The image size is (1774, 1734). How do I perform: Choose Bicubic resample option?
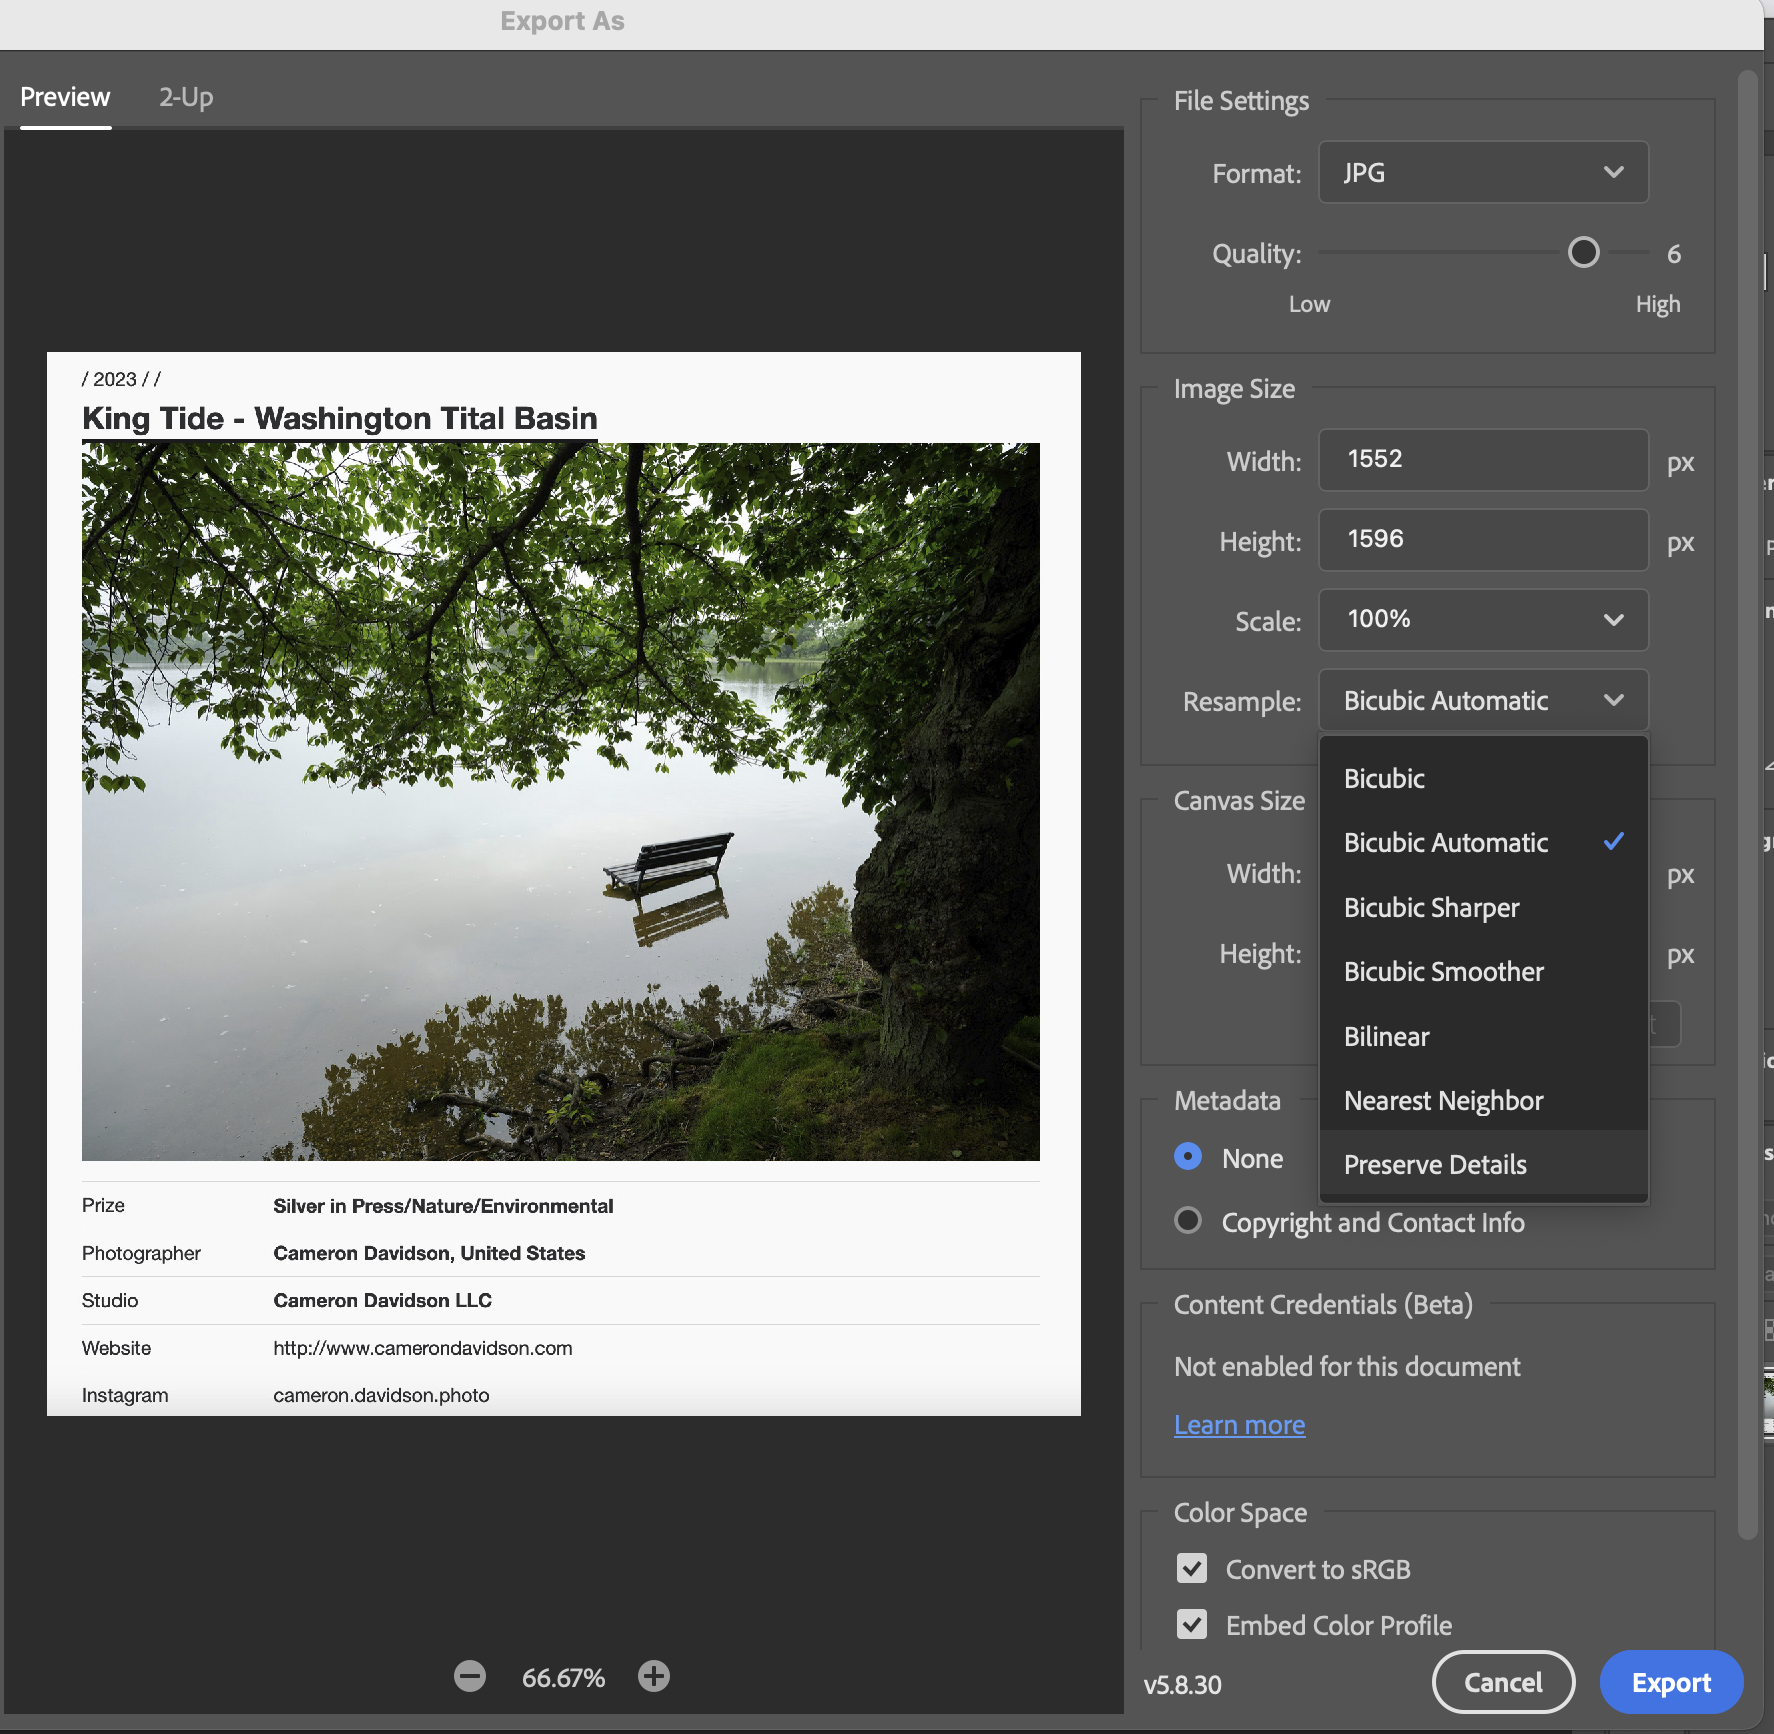pos(1483,778)
